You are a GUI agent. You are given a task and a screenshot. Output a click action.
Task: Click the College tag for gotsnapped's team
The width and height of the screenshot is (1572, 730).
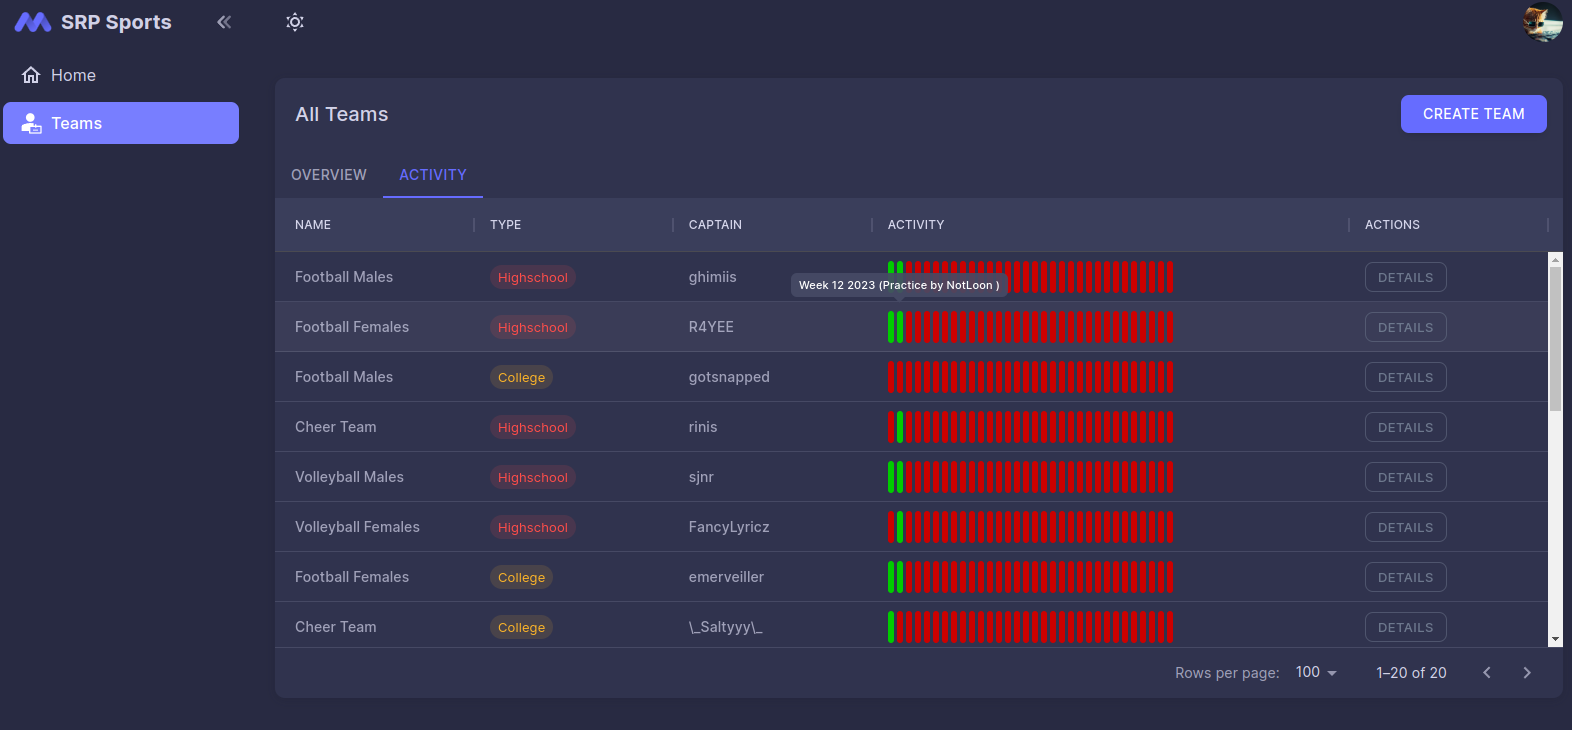tap(521, 377)
